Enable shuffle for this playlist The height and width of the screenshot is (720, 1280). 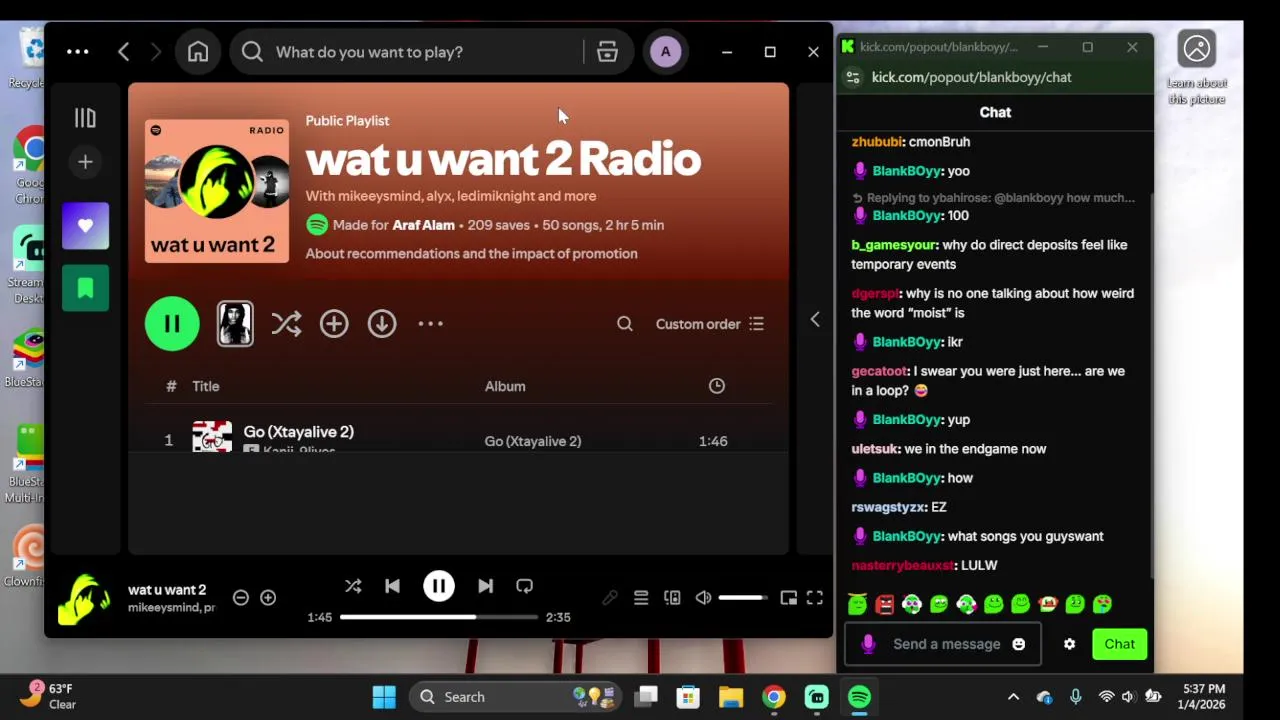pos(286,324)
